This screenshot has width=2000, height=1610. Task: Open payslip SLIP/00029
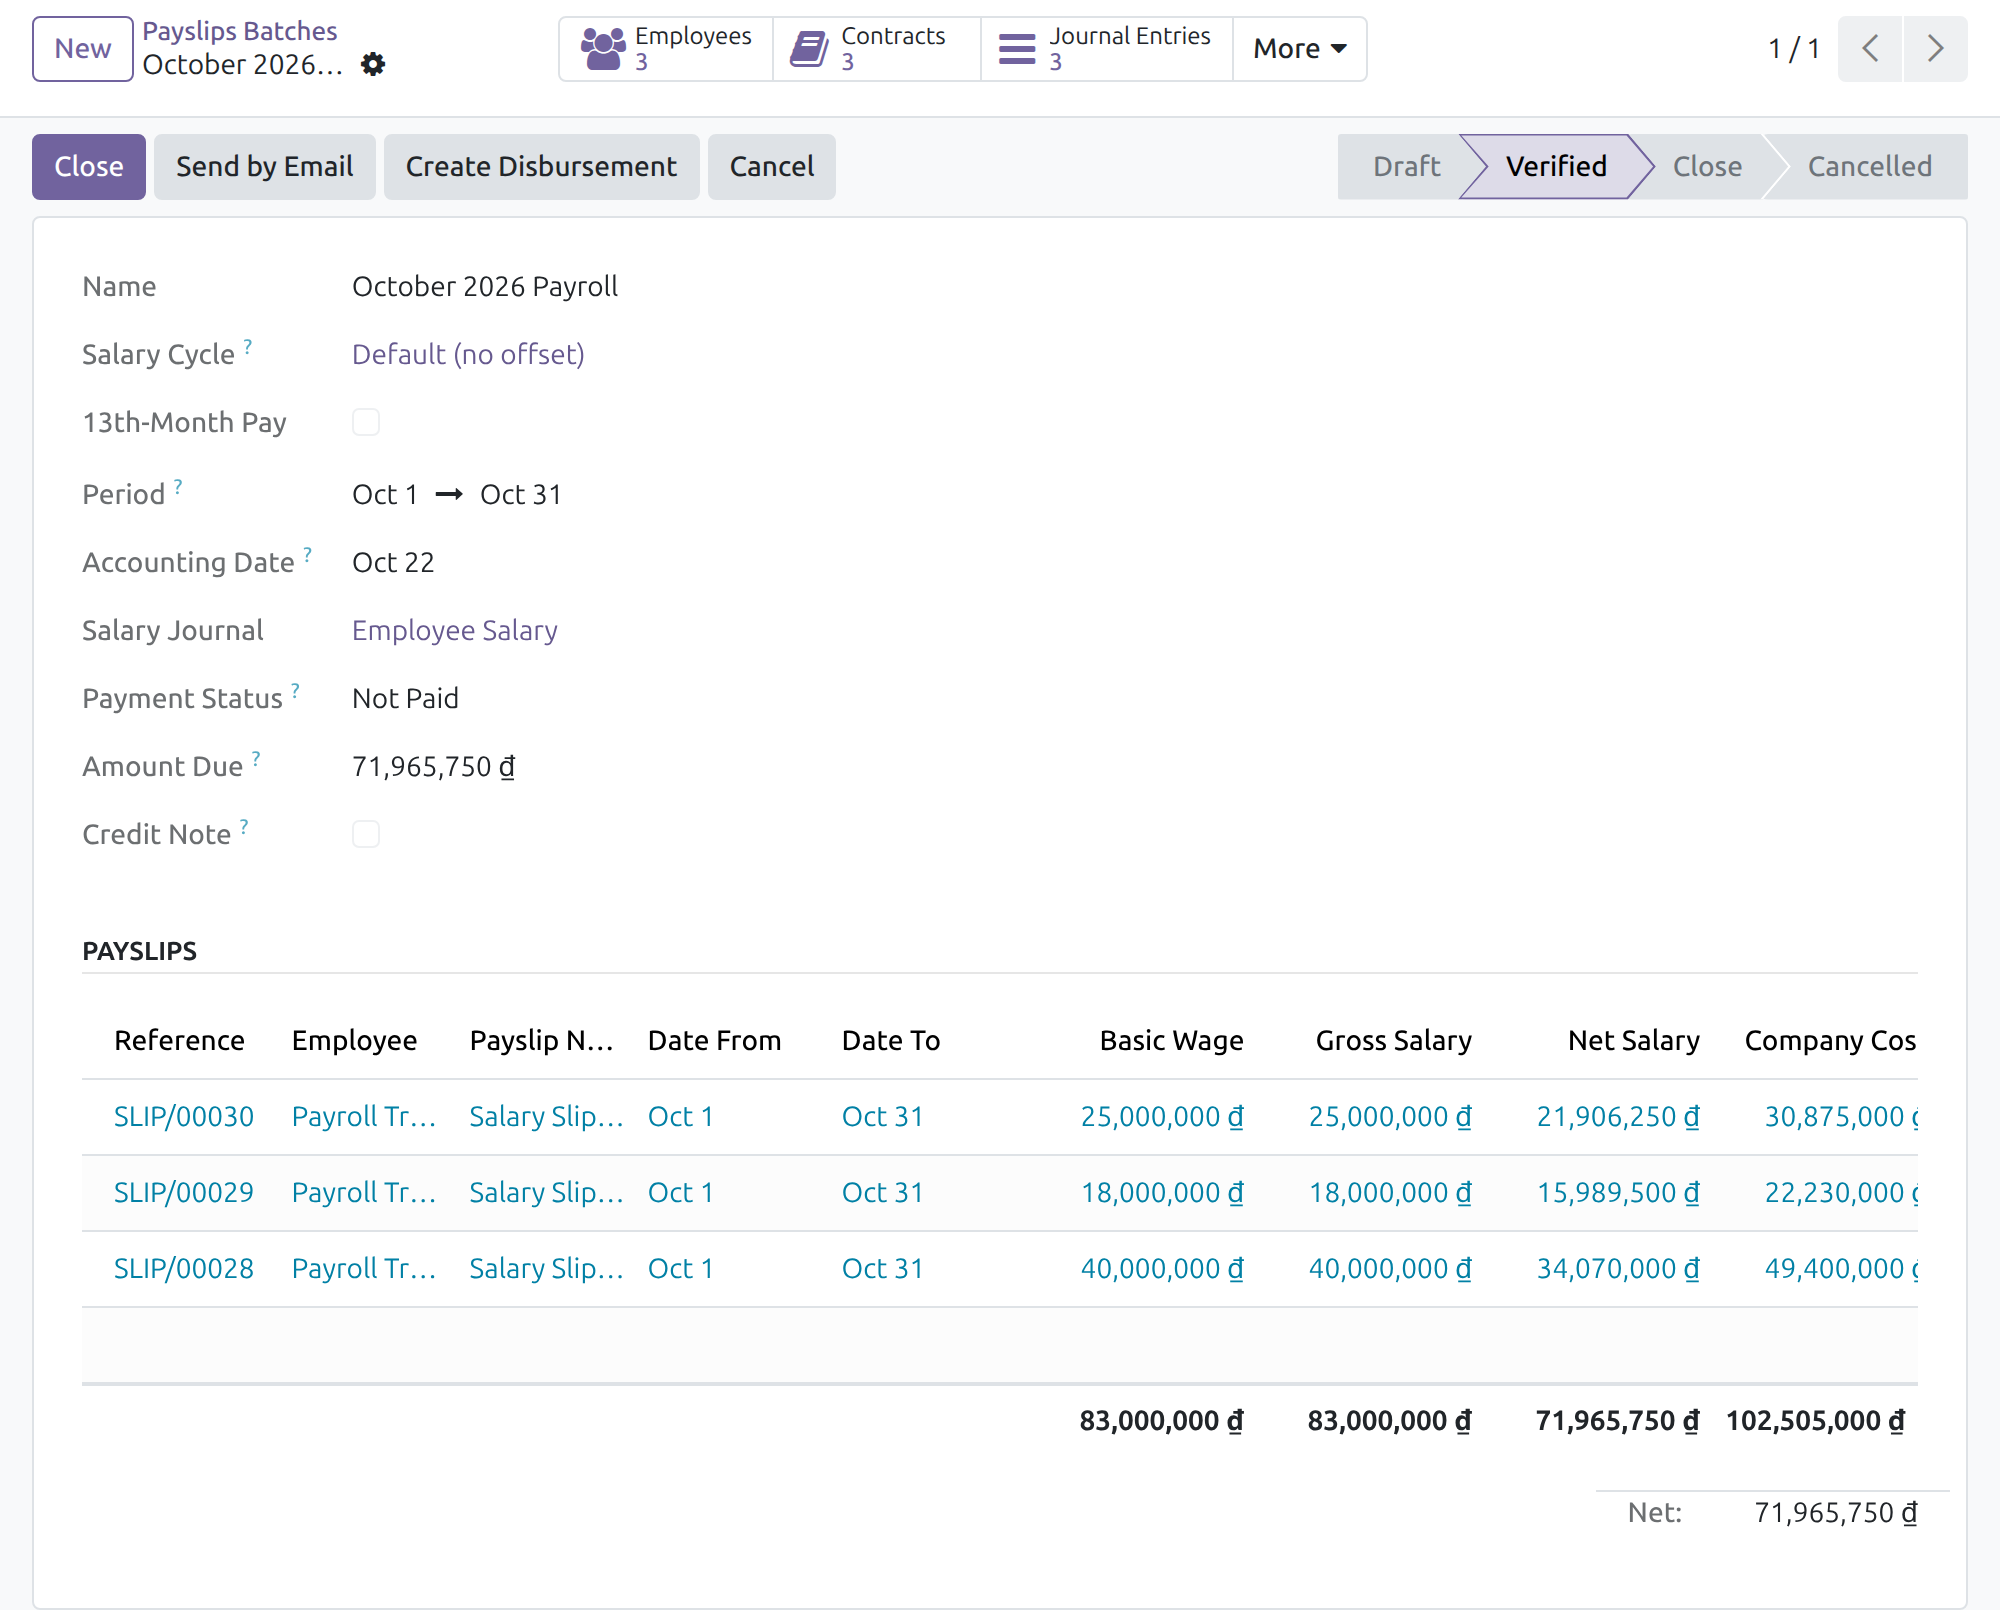184,1192
